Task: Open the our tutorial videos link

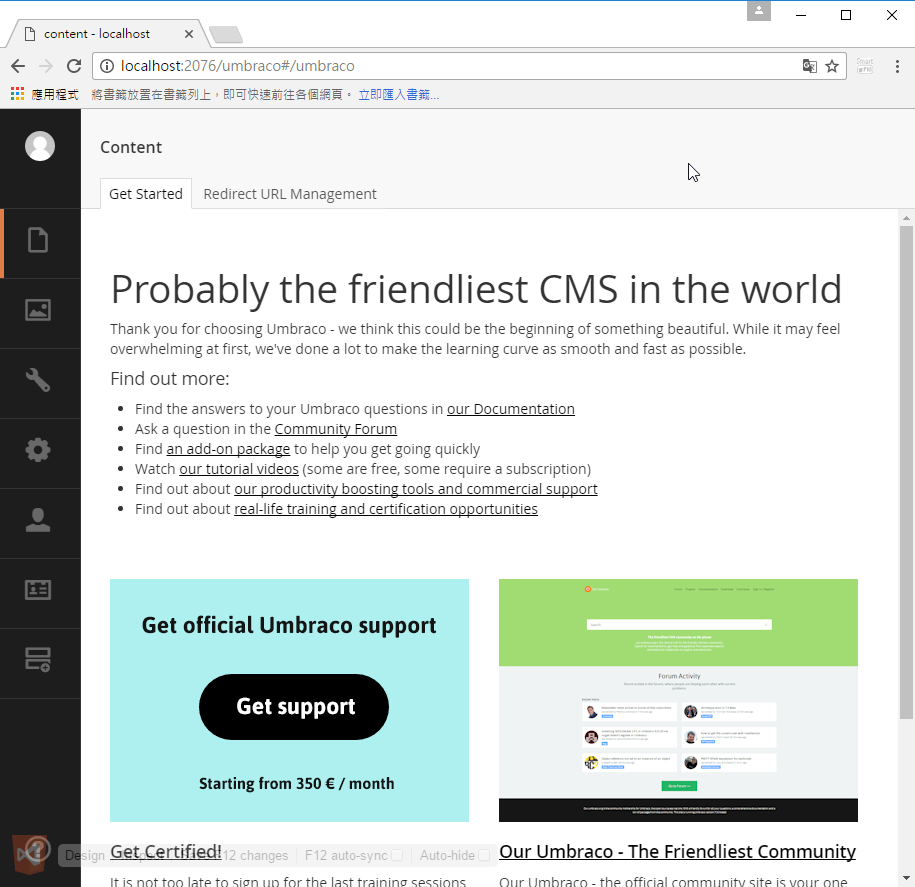Action: pos(239,469)
